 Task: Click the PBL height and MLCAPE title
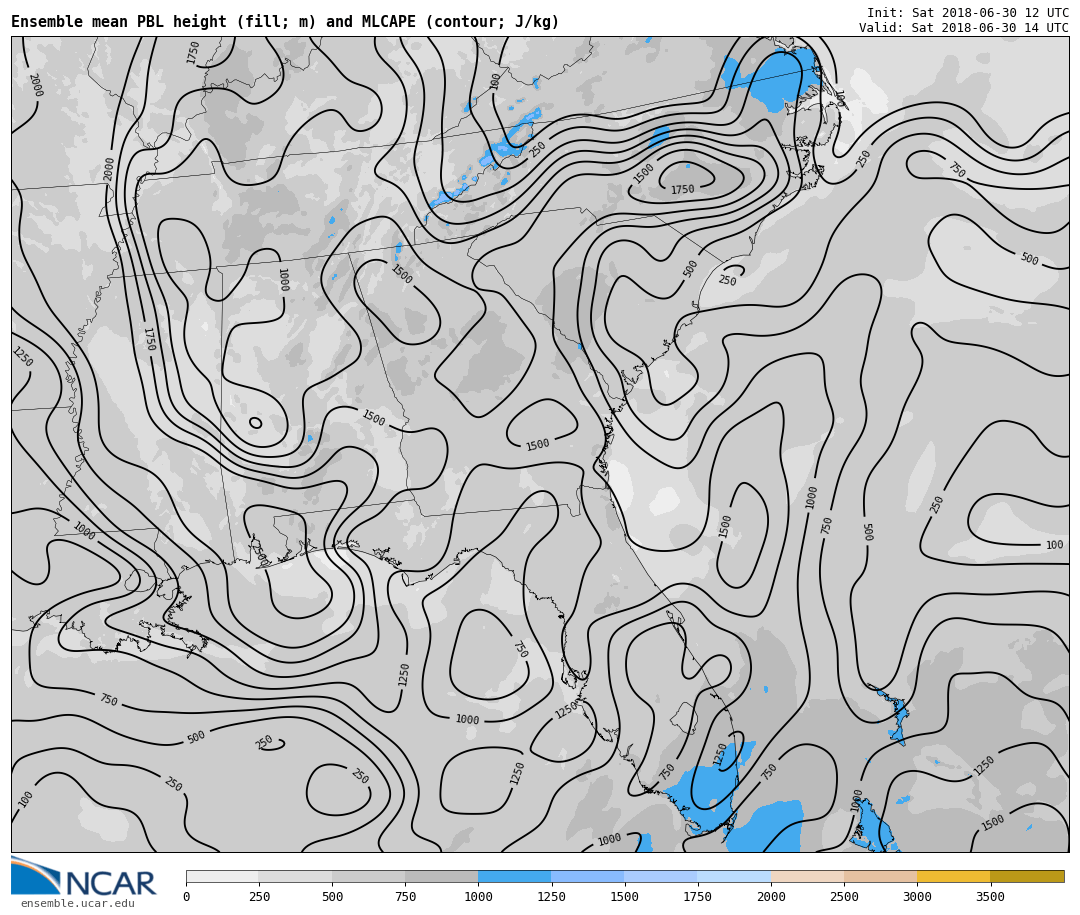pyautogui.click(x=285, y=22)
